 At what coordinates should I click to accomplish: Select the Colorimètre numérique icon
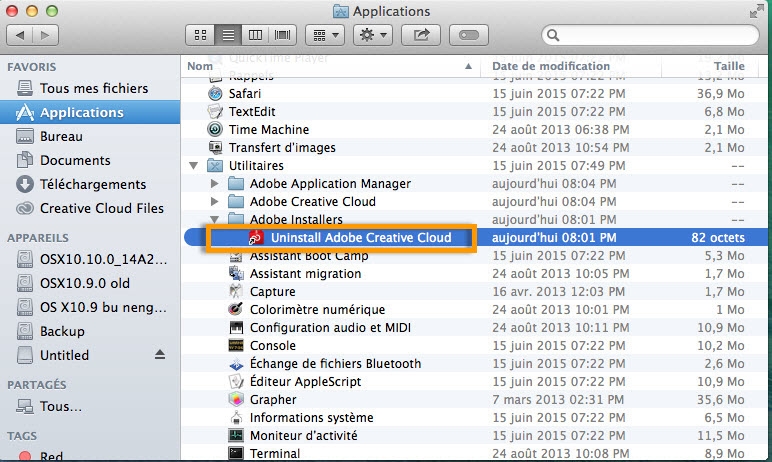click(x=236, y=309)
